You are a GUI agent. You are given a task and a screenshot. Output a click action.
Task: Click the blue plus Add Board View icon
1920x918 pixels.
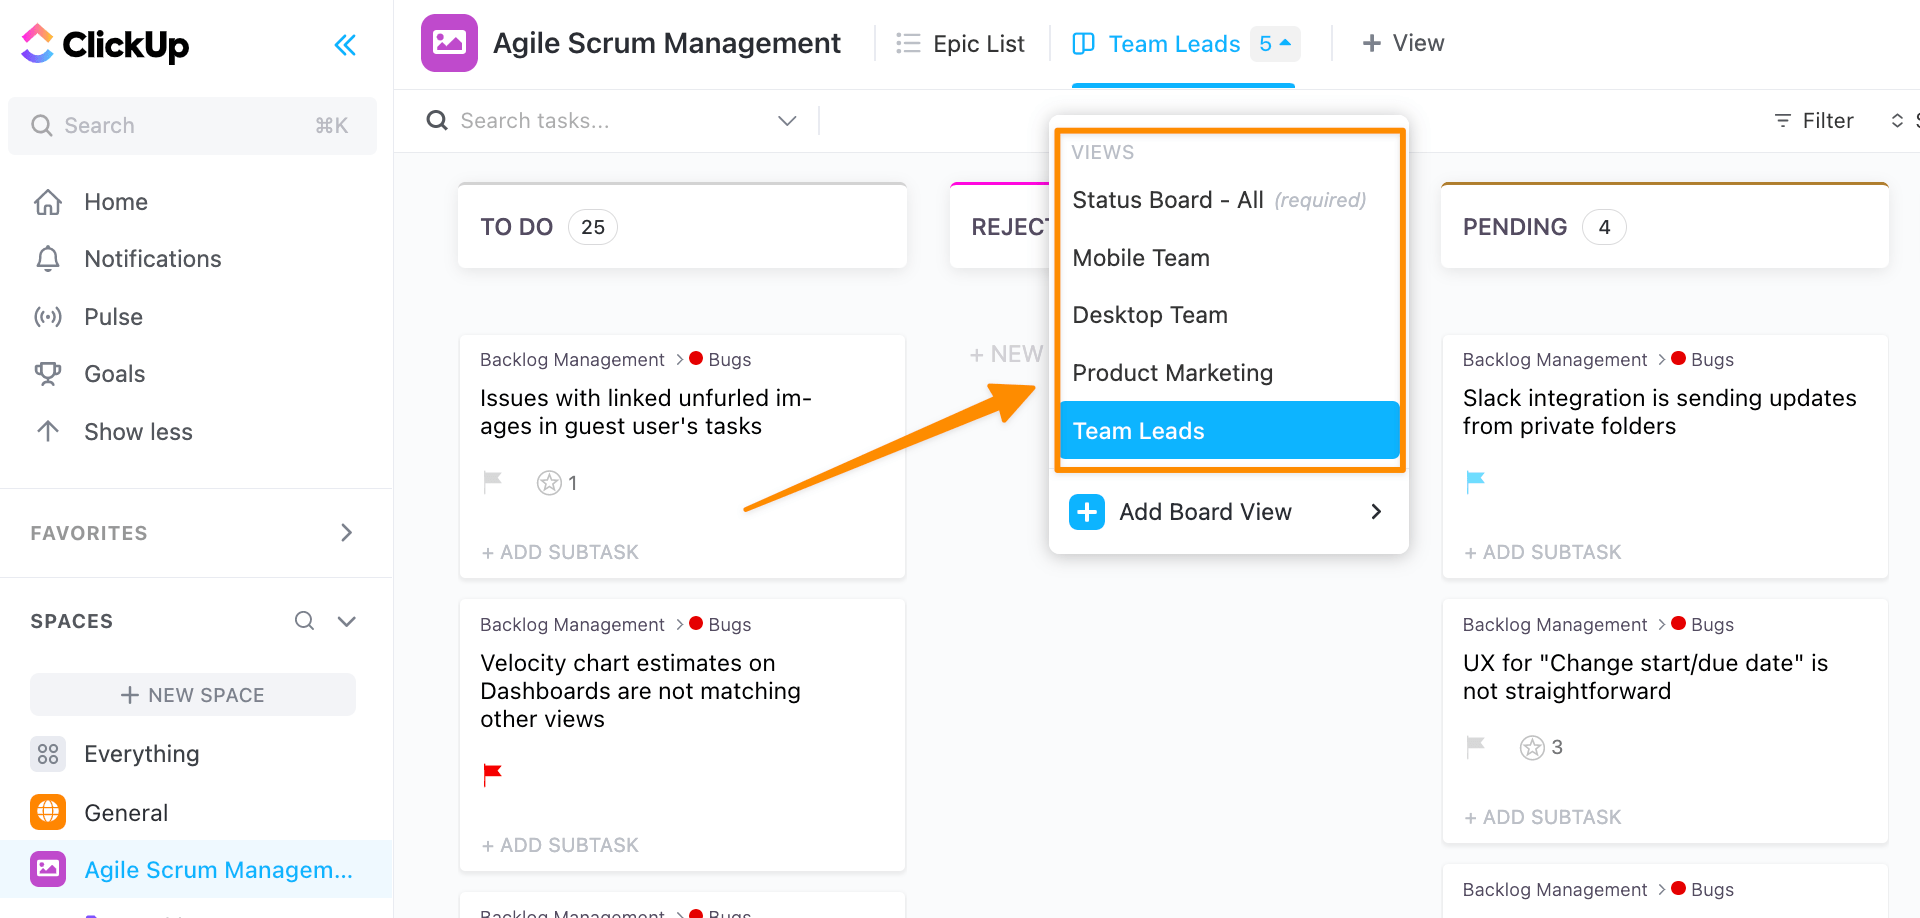[1087, 512]
